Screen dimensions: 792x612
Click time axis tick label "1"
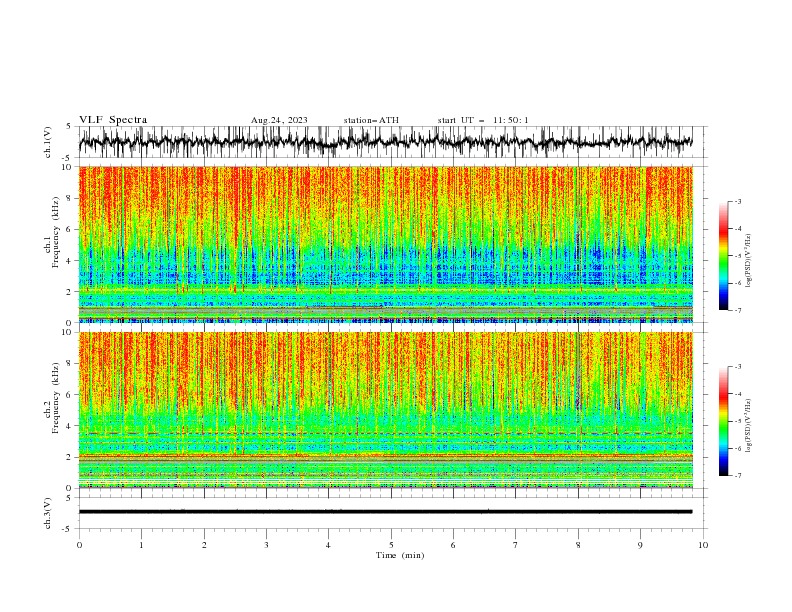click(x=141, y=545)
